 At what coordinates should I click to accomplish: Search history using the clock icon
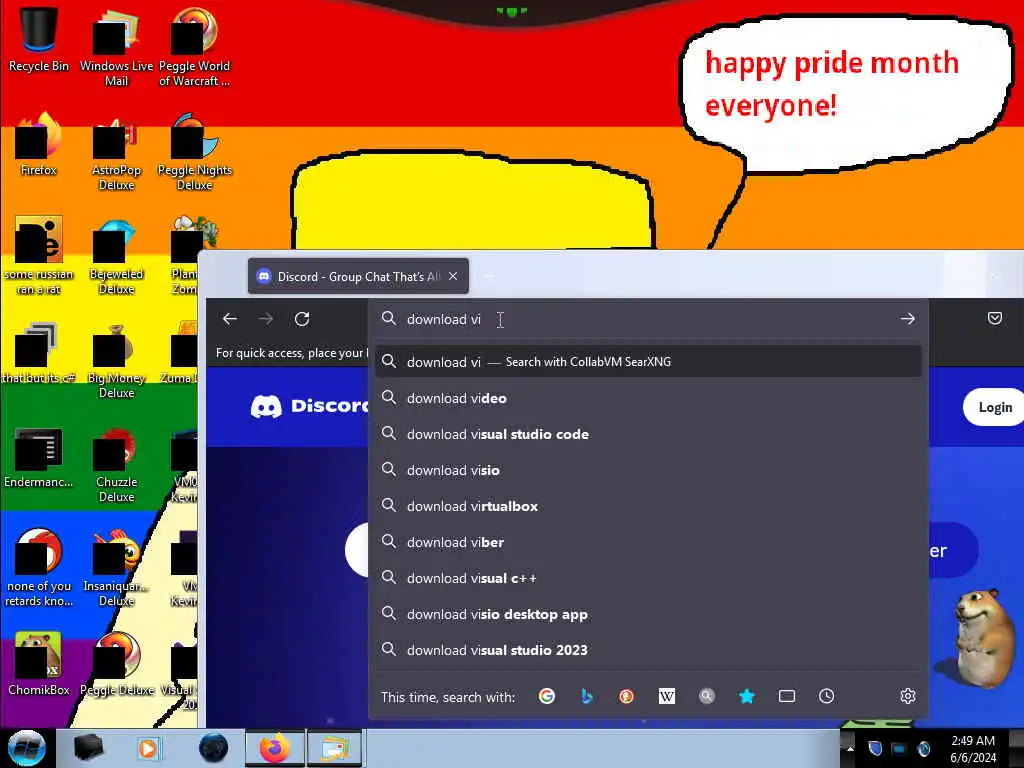[x=827, y=696]
